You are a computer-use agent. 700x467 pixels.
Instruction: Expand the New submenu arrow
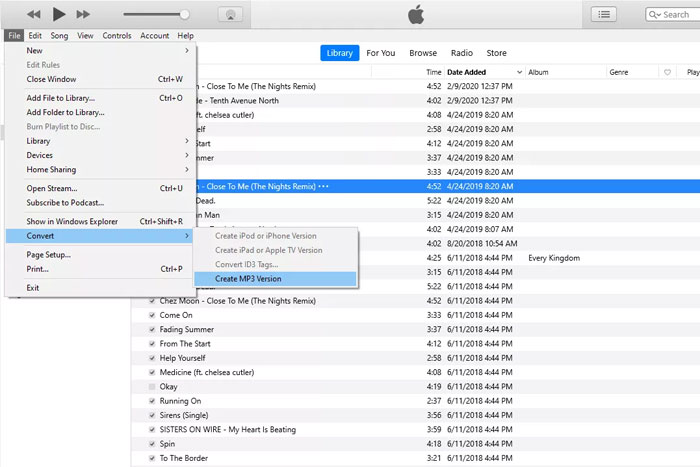(187, 50)
